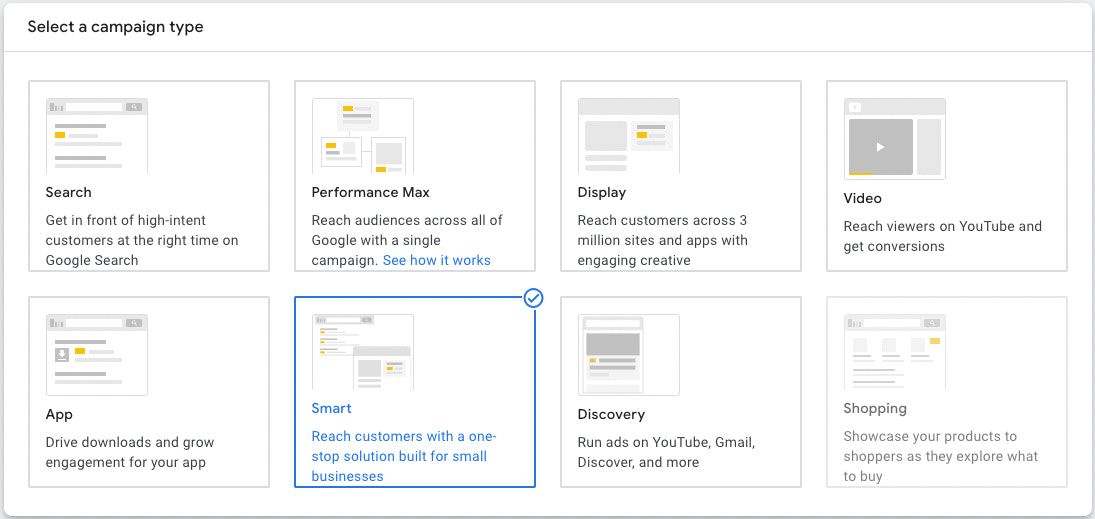Select the Search campaign type title

[x=68, y=192]
